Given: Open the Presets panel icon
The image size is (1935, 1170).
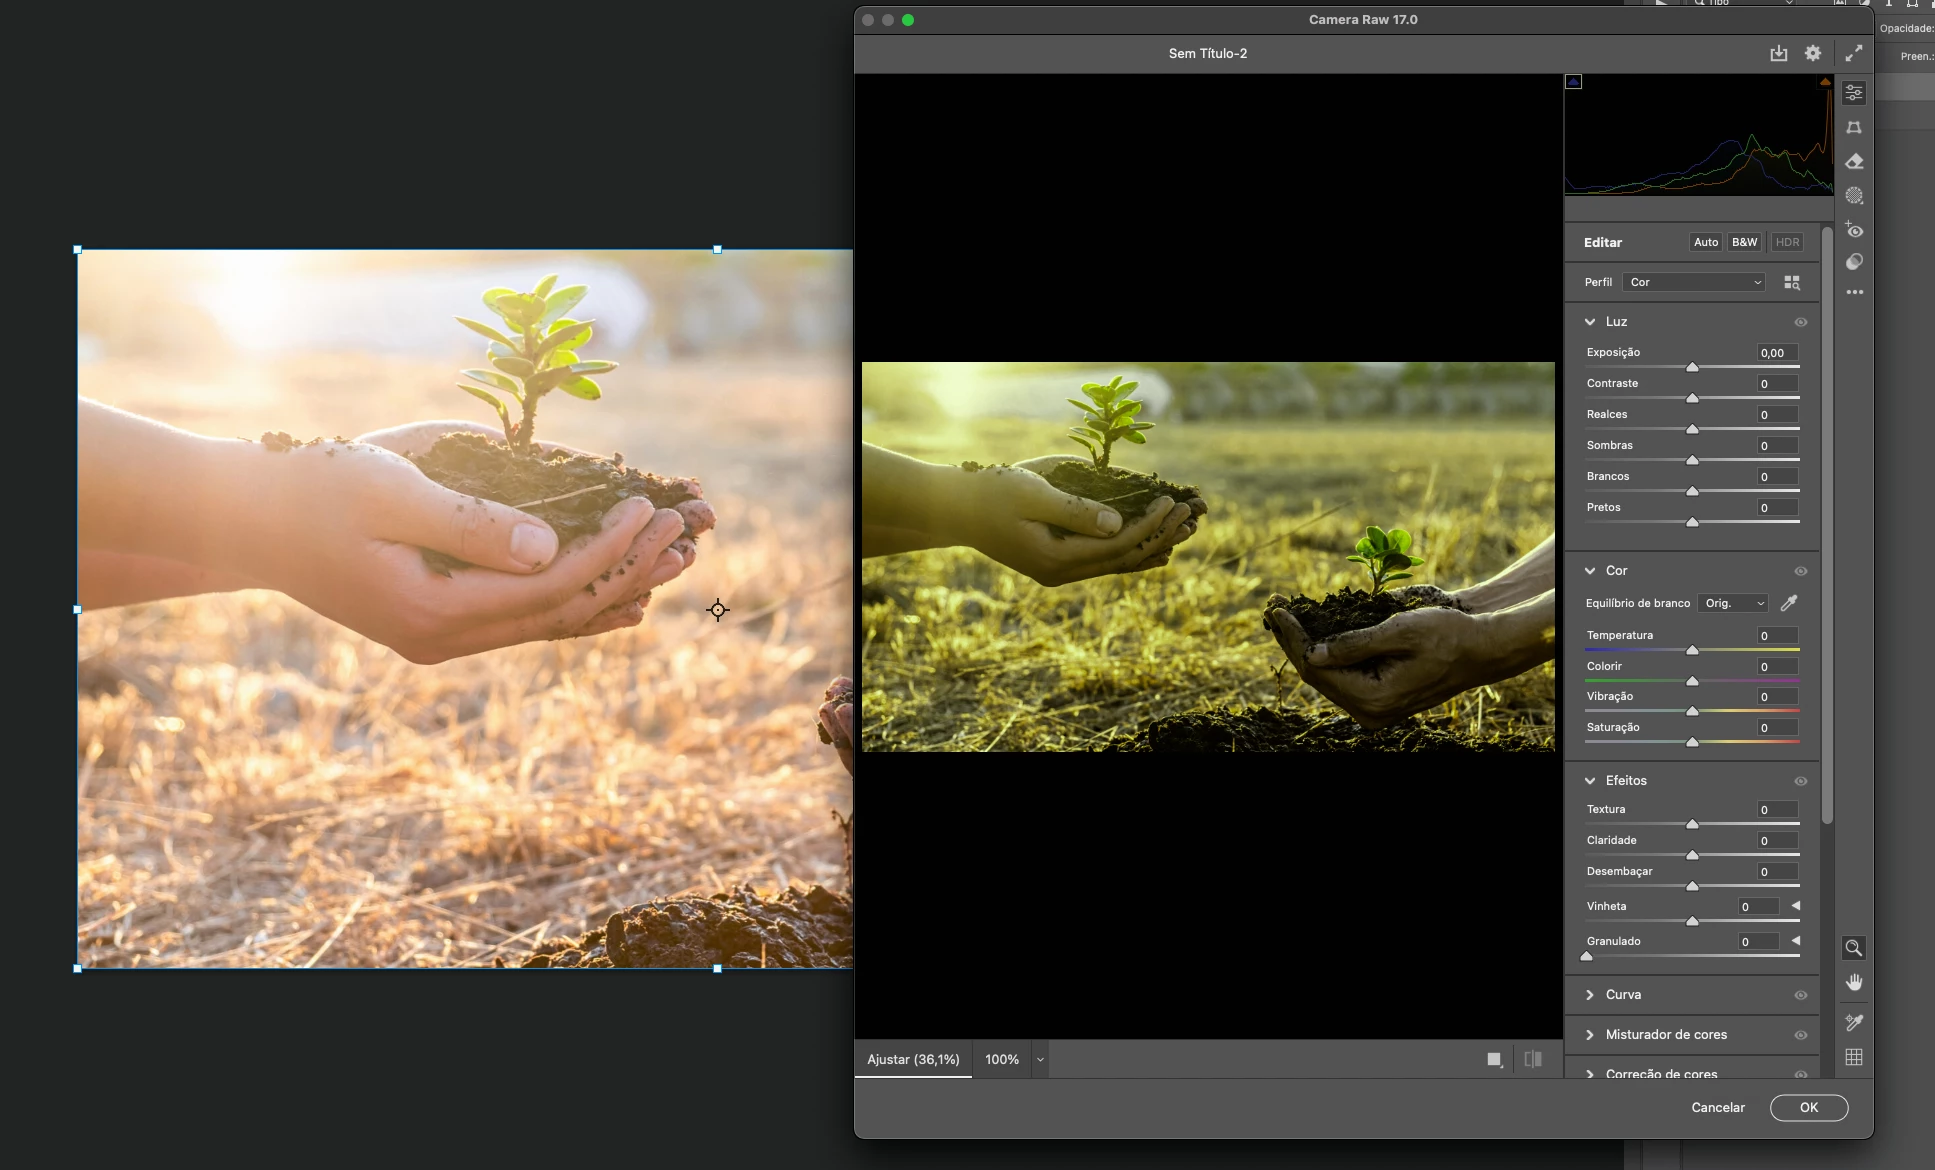Looking at the screenshot, I should coord(1854,262).
